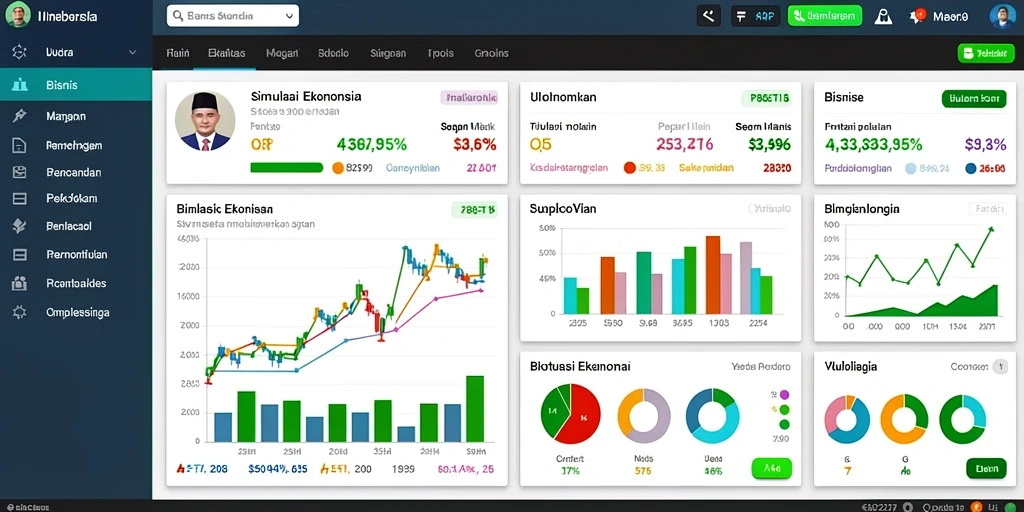
Task: Select the pin icon beside Mangan
Action: click(20, 116)
